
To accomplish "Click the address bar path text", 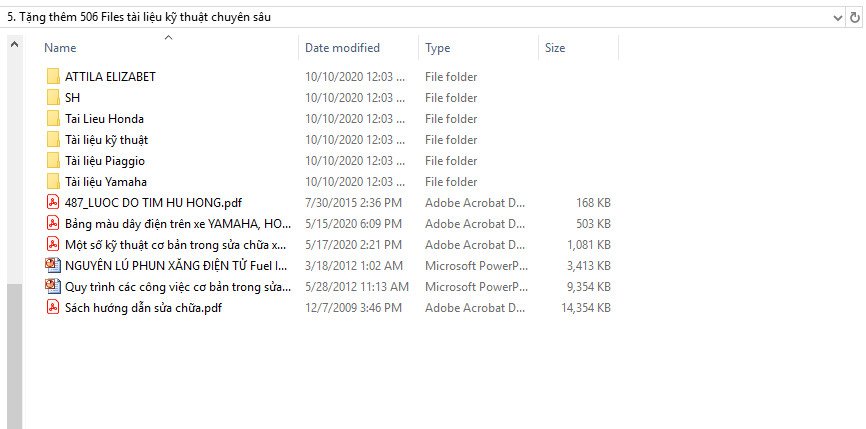I will coord(138,17).
